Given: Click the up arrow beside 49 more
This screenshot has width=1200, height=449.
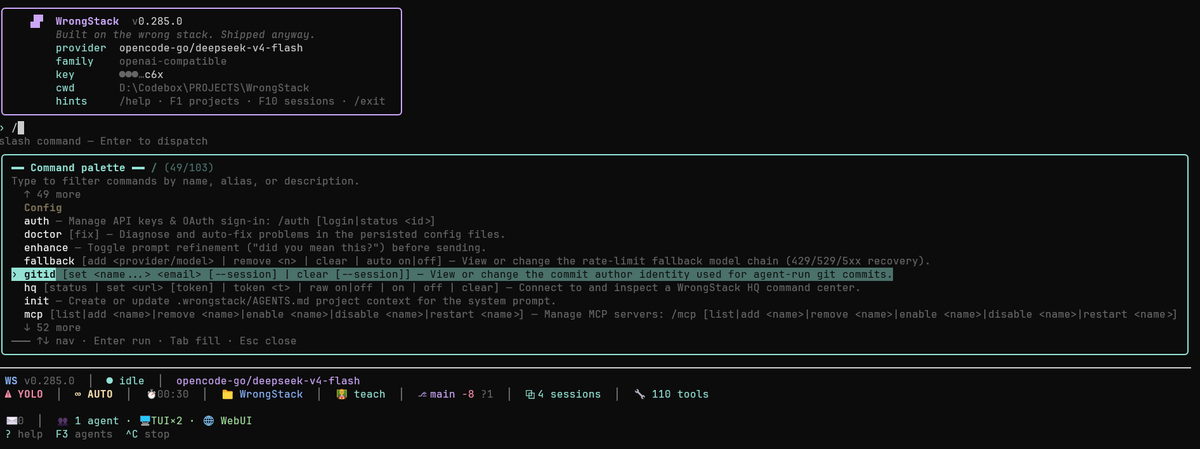Looking at the screenshot, I should 27,194.
